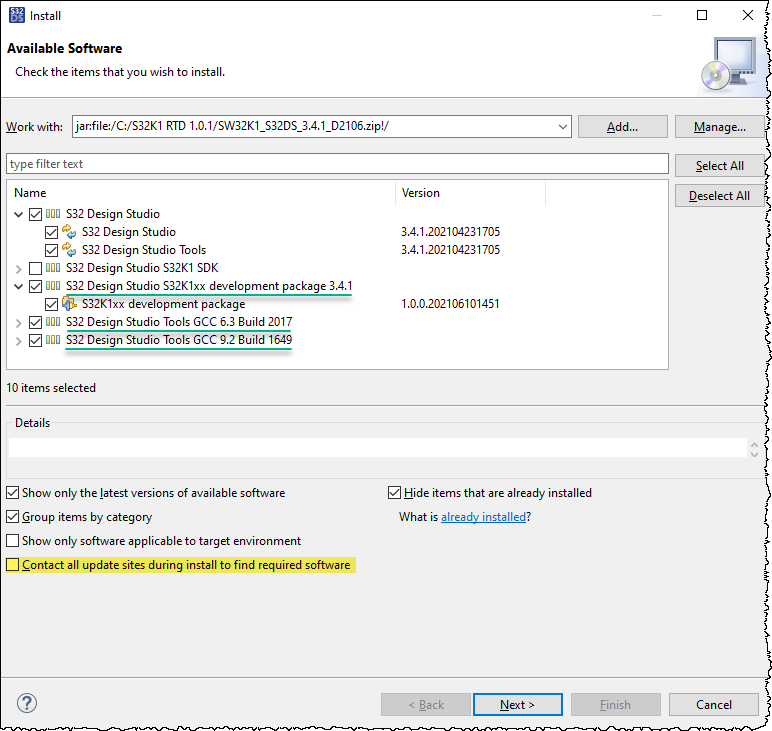Toggle Hide items that are already installed
Image resolution: width=772 pixels, height=731 pixels.
pos(394,492)
